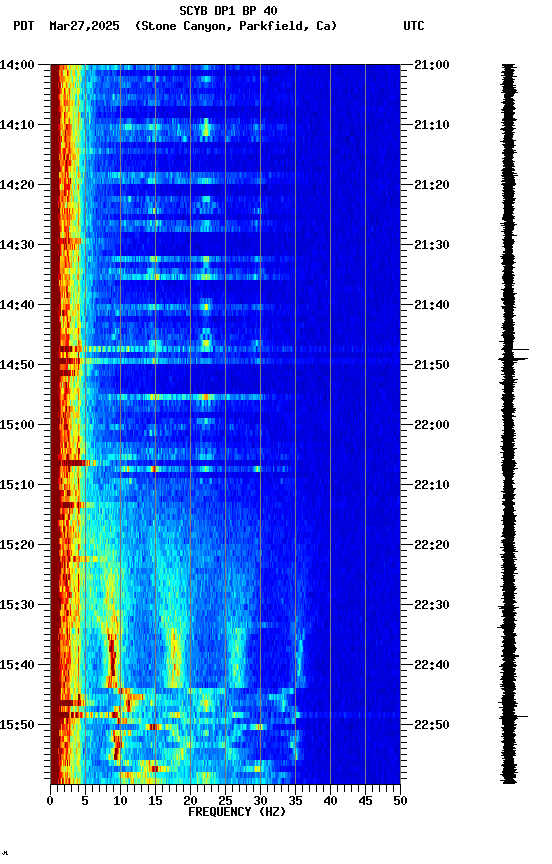Image resolution: width=552 pixels, height=864 pixels.
Task: Click the "22:00" UTC time label
Action: coord(432,425)
